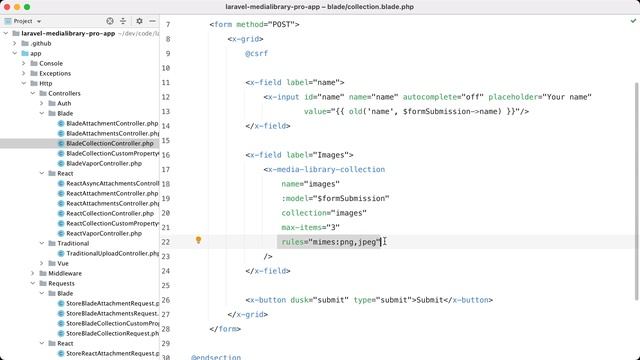Screen dimensions: 640x360
Task: Collapse the app folder
Action: tap(15, 53)
